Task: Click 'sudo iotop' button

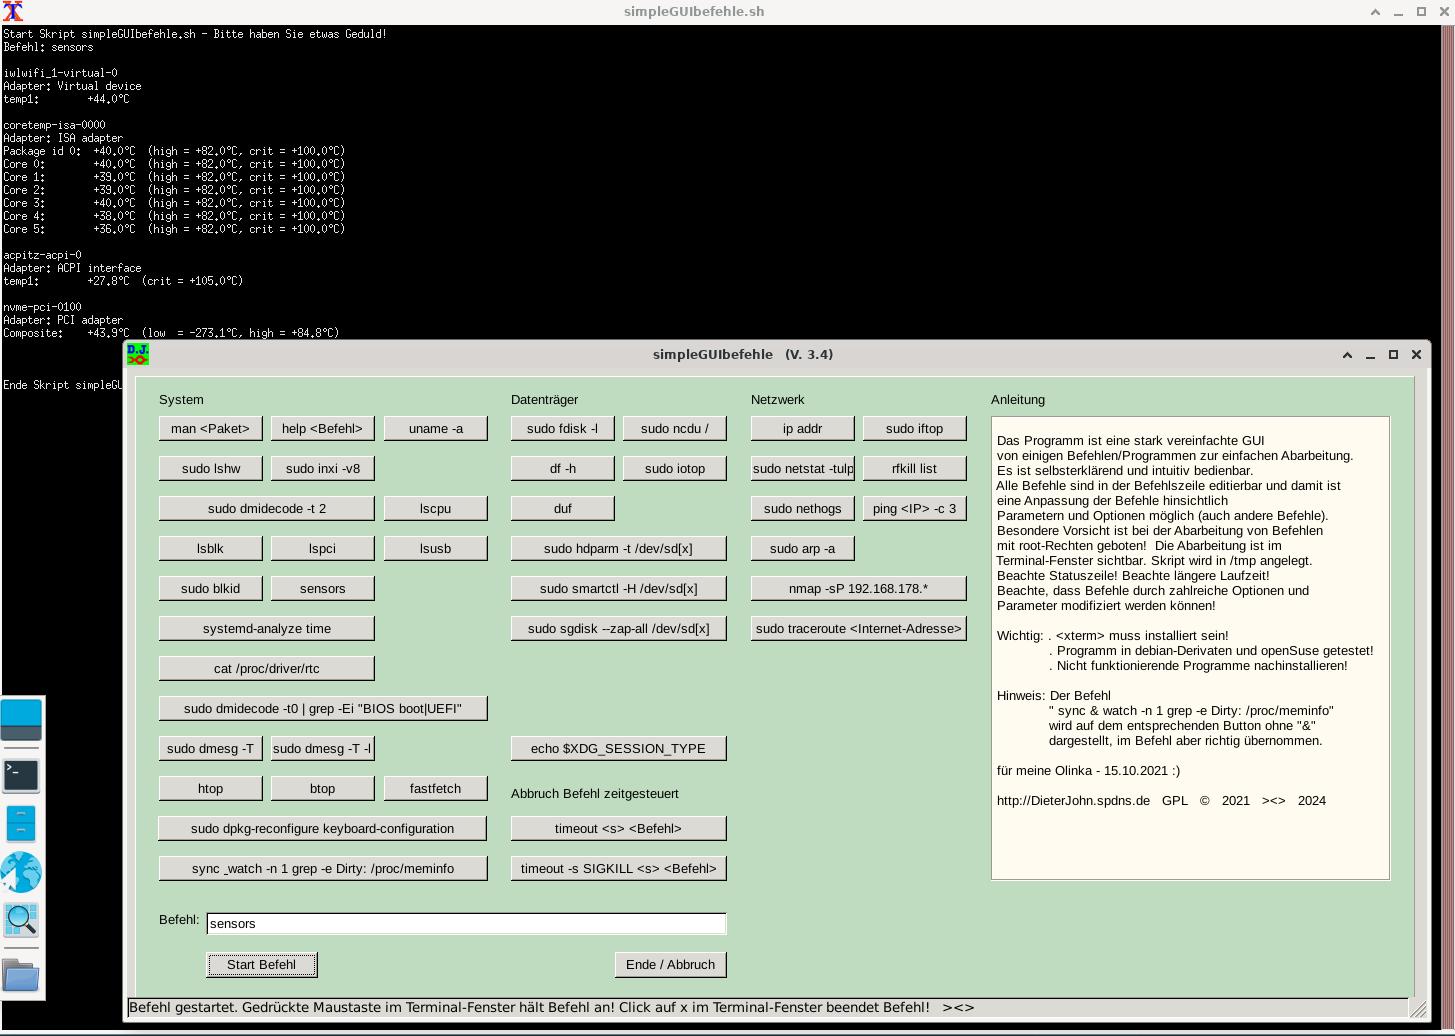Action: (x=675, y=468)
